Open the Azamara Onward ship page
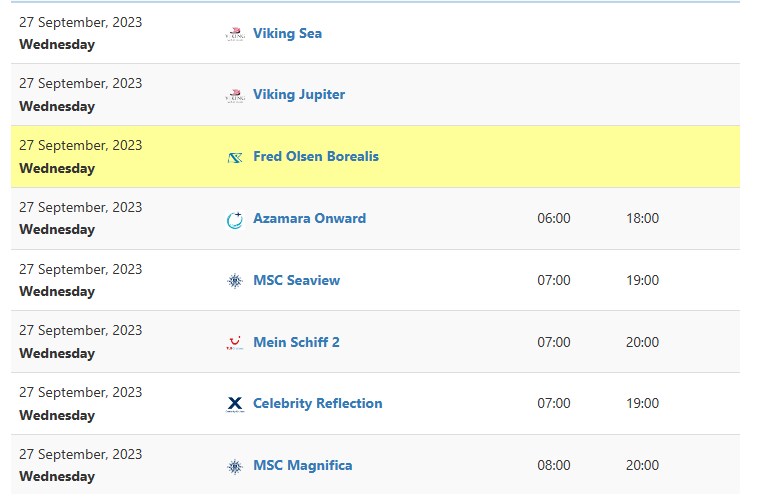This screenshot has width=772, height=494. (x=310, y=218)
